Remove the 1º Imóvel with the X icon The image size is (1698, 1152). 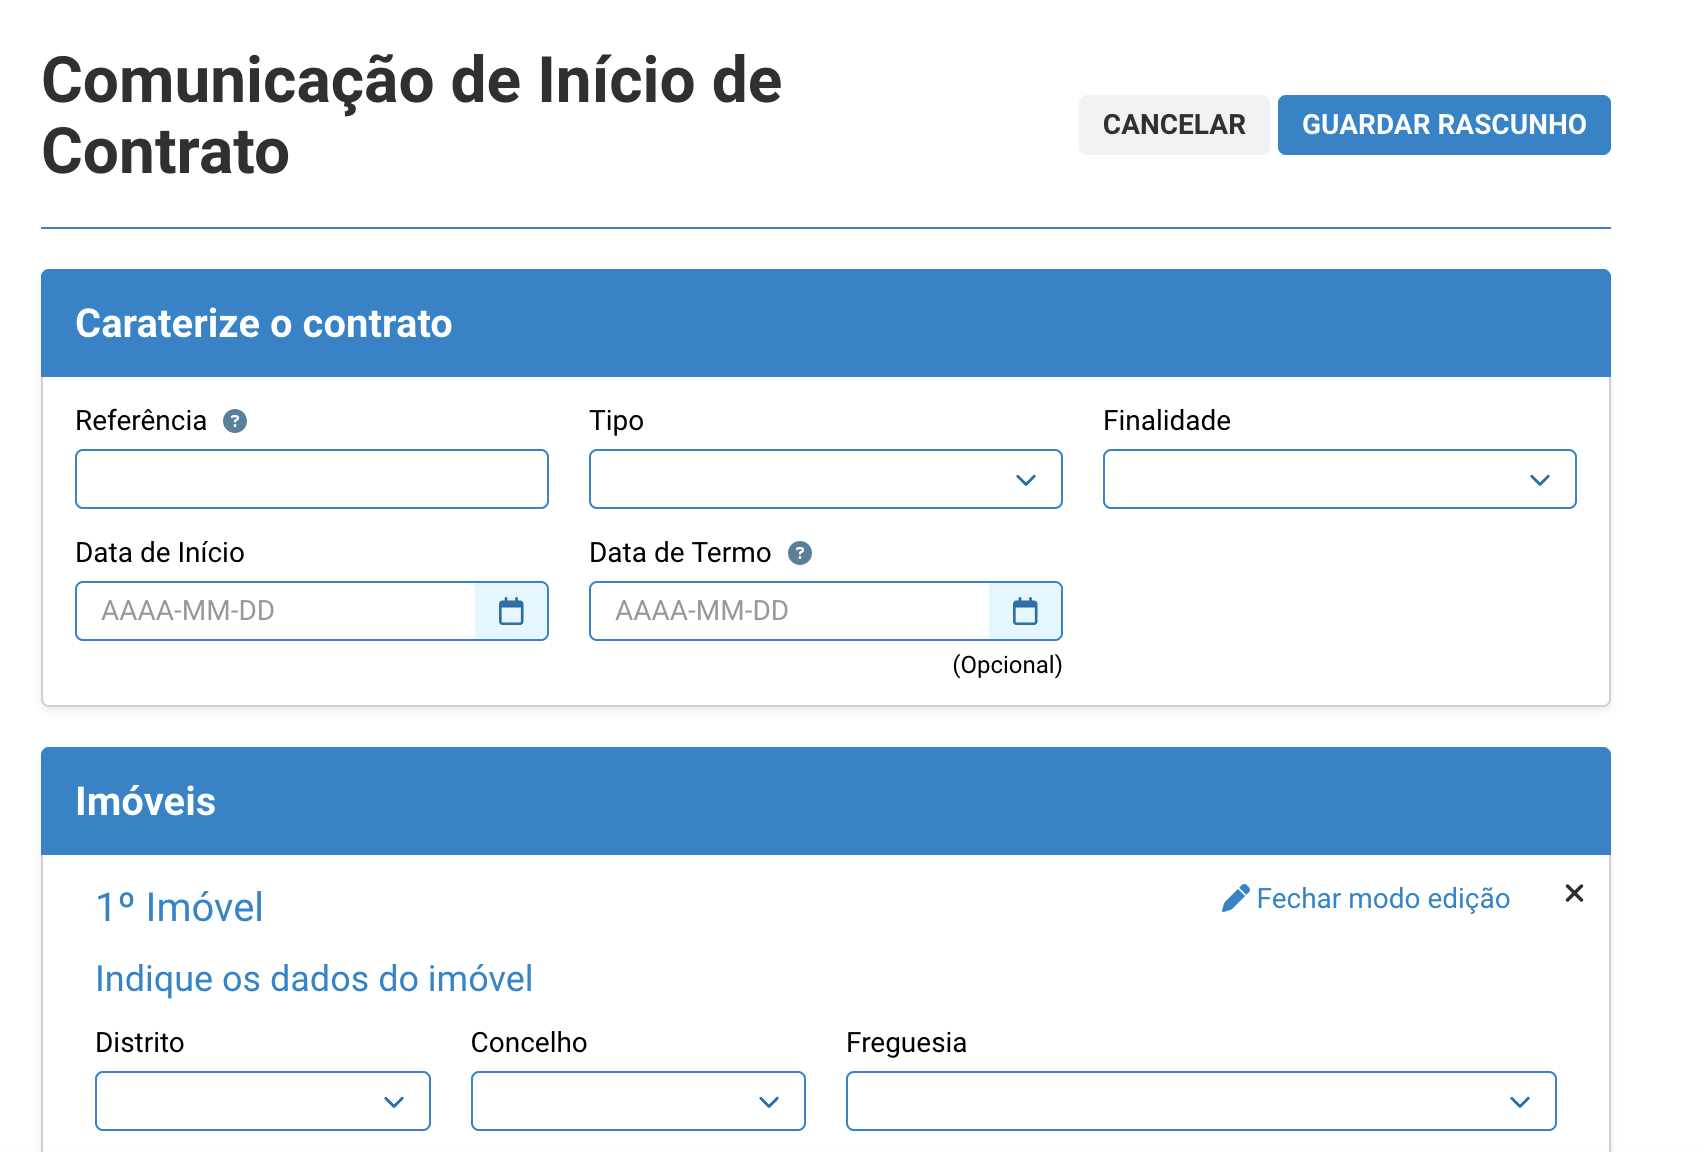coord(1574,893)
